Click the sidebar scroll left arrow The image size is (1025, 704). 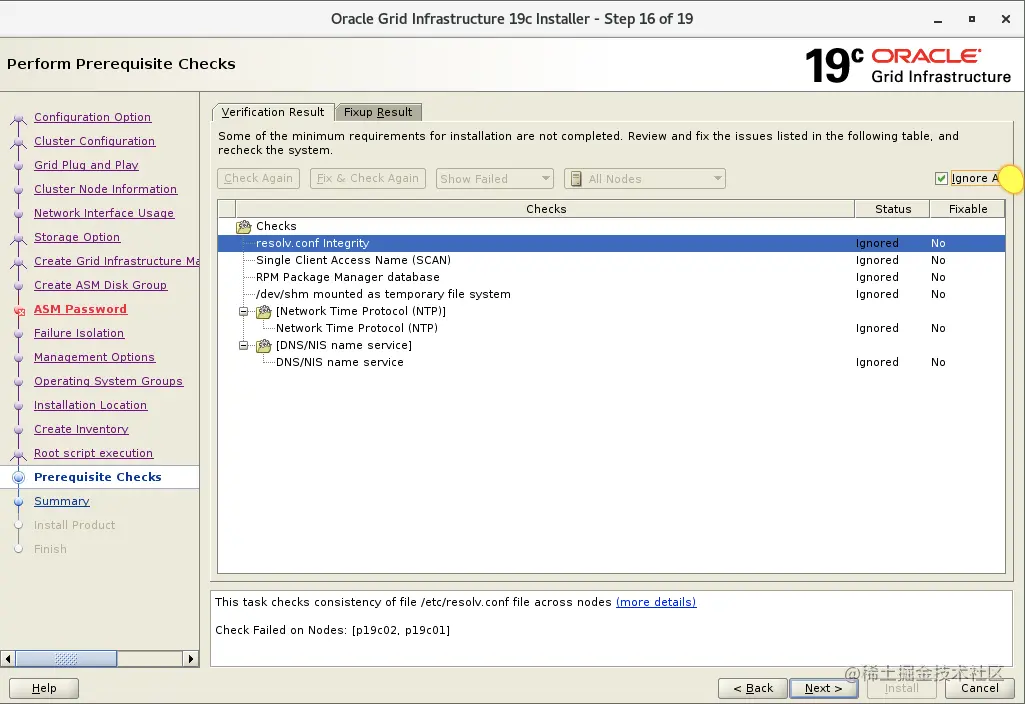tap(8, 659)
